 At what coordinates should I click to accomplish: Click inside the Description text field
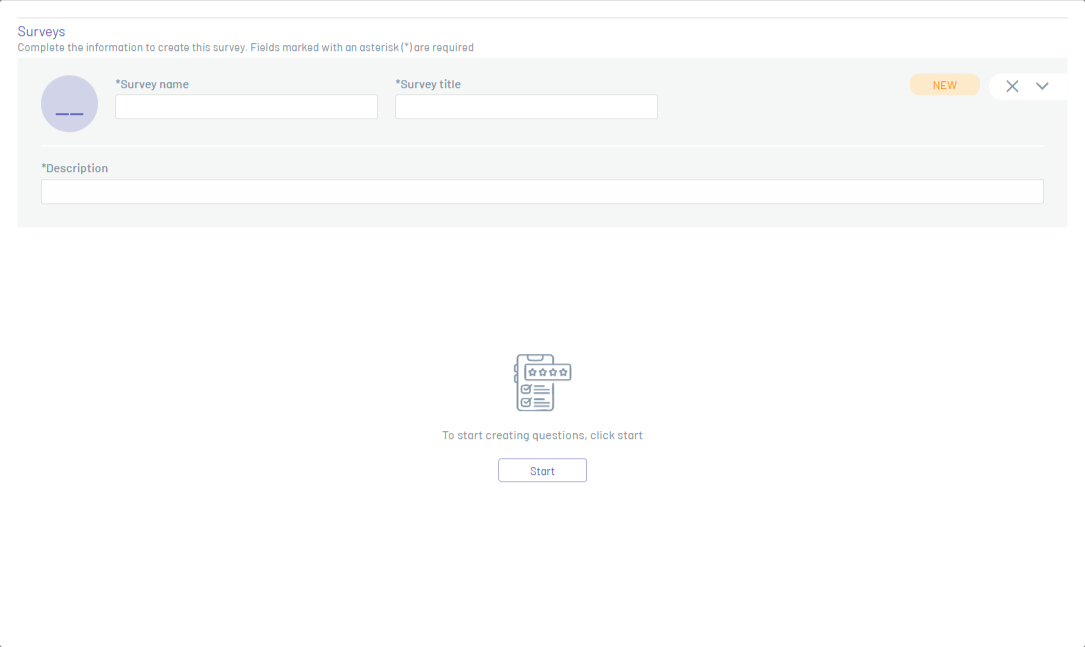pyautogui.click(x=542, y=192)
